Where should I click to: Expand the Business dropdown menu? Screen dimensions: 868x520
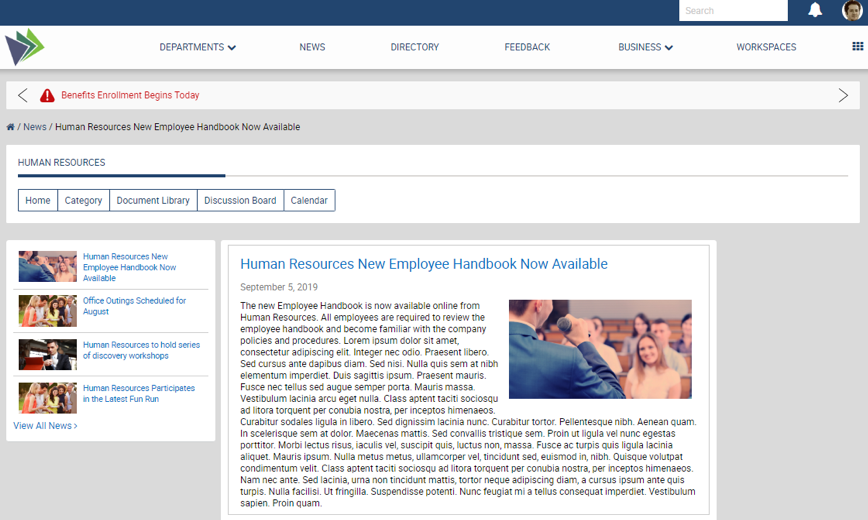(645, 47)
